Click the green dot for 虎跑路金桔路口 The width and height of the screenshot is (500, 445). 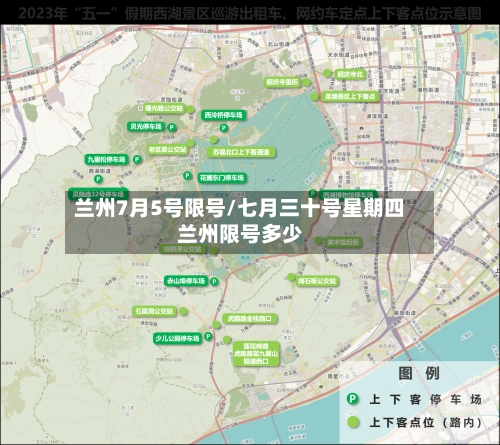[x=217, y=325]
